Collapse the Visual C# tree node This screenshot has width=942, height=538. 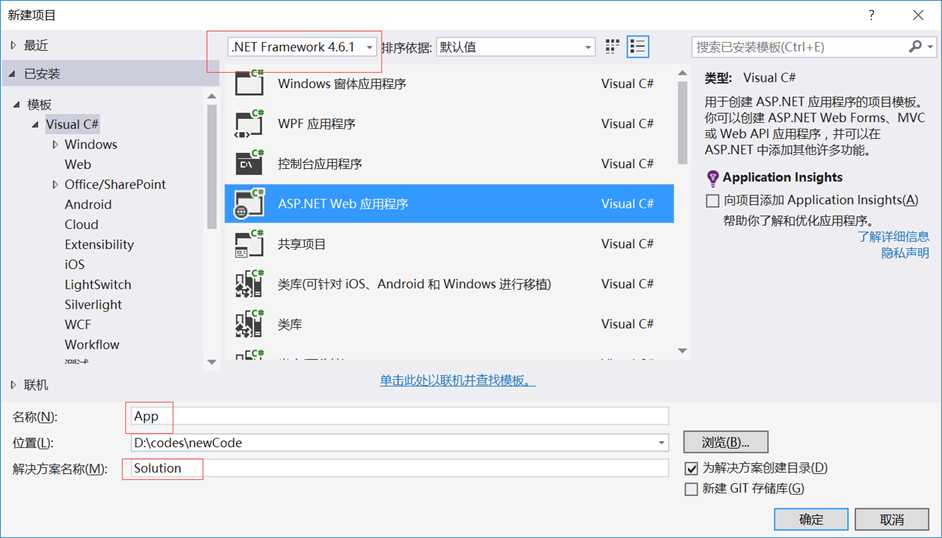pyautogui.click(x=35, y=124)
